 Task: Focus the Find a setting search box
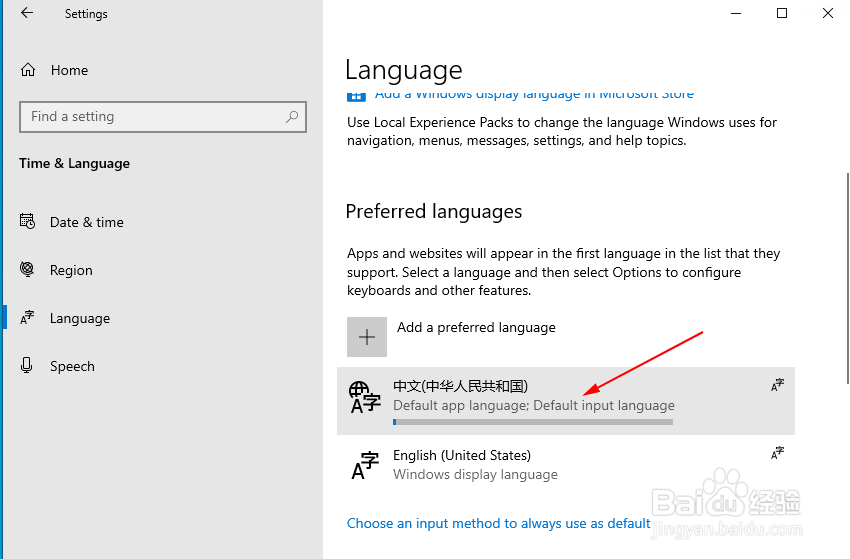163,117
